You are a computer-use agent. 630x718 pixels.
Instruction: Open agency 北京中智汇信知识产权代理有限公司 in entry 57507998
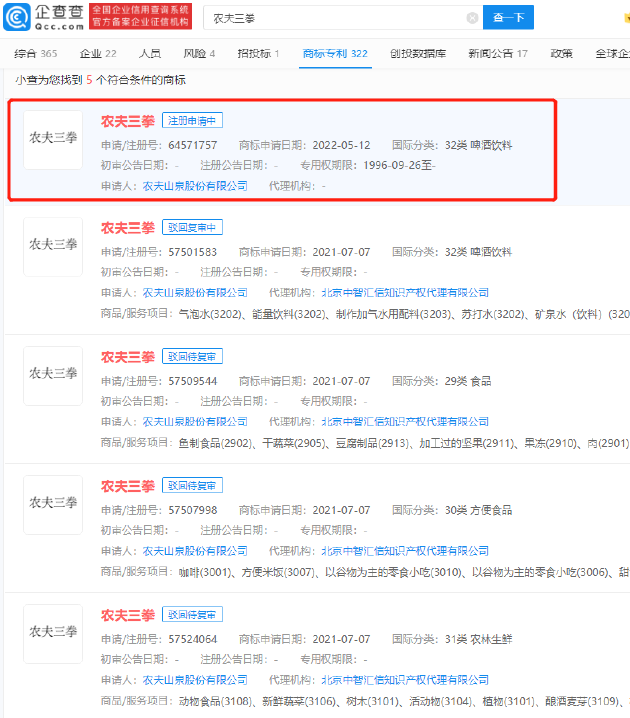click(x=405, y=551)
